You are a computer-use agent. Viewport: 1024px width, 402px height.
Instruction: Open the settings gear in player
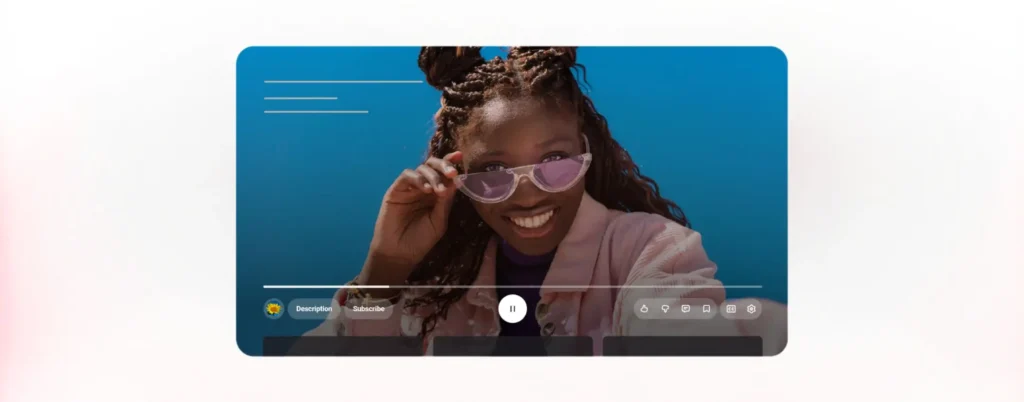pos(751,309)
